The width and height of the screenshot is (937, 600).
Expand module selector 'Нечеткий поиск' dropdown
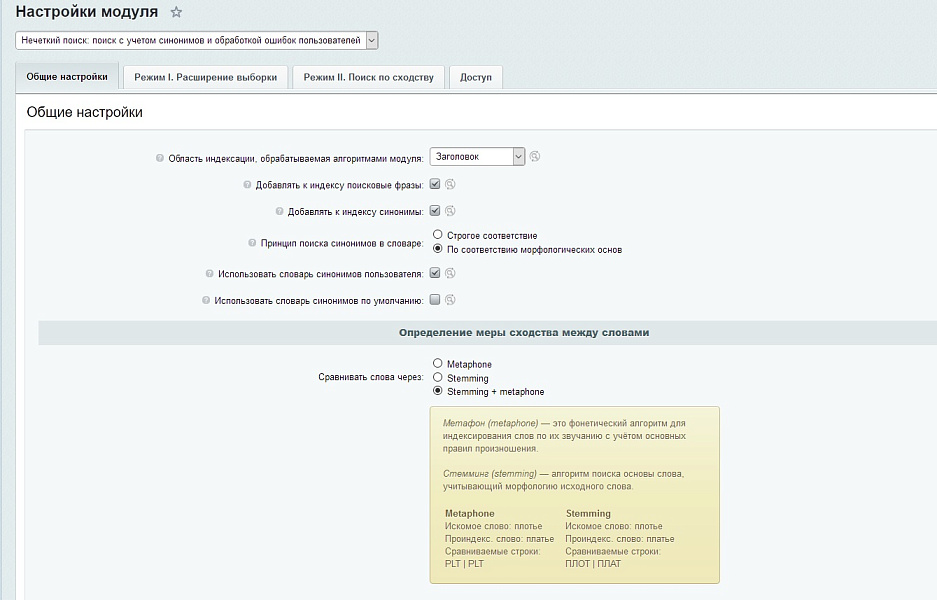coord(197,41)
